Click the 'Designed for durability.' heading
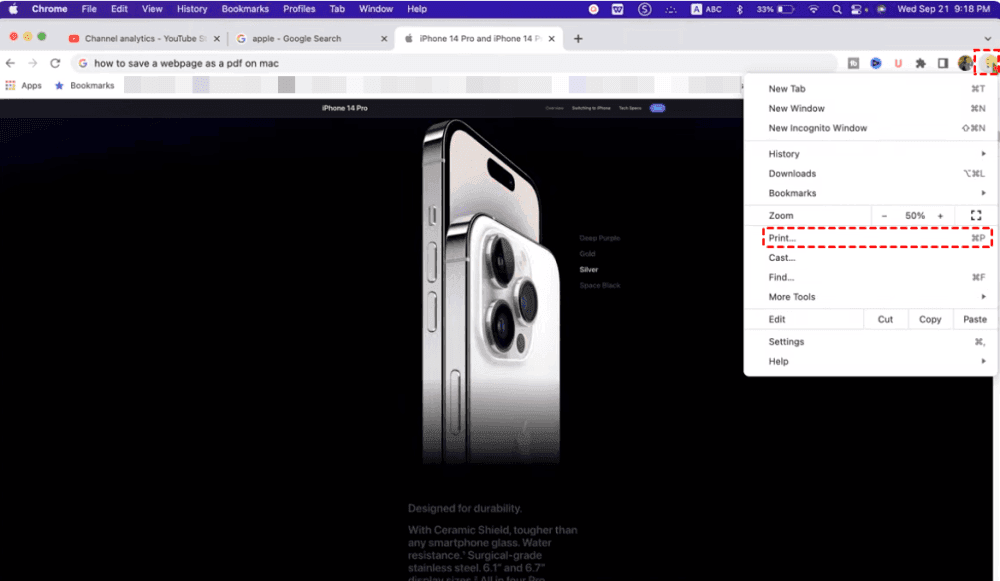Viewport: 1000px width, 581px height. point(465,508)
